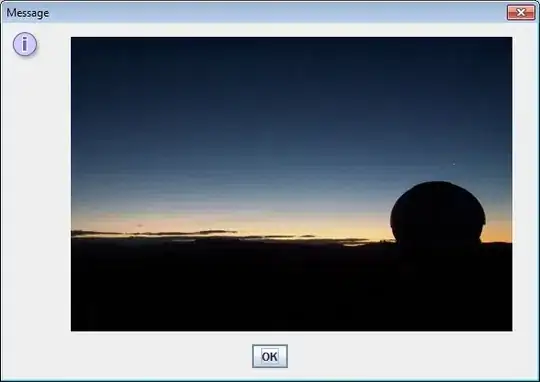Click the blue information icon

coord(25,44)
